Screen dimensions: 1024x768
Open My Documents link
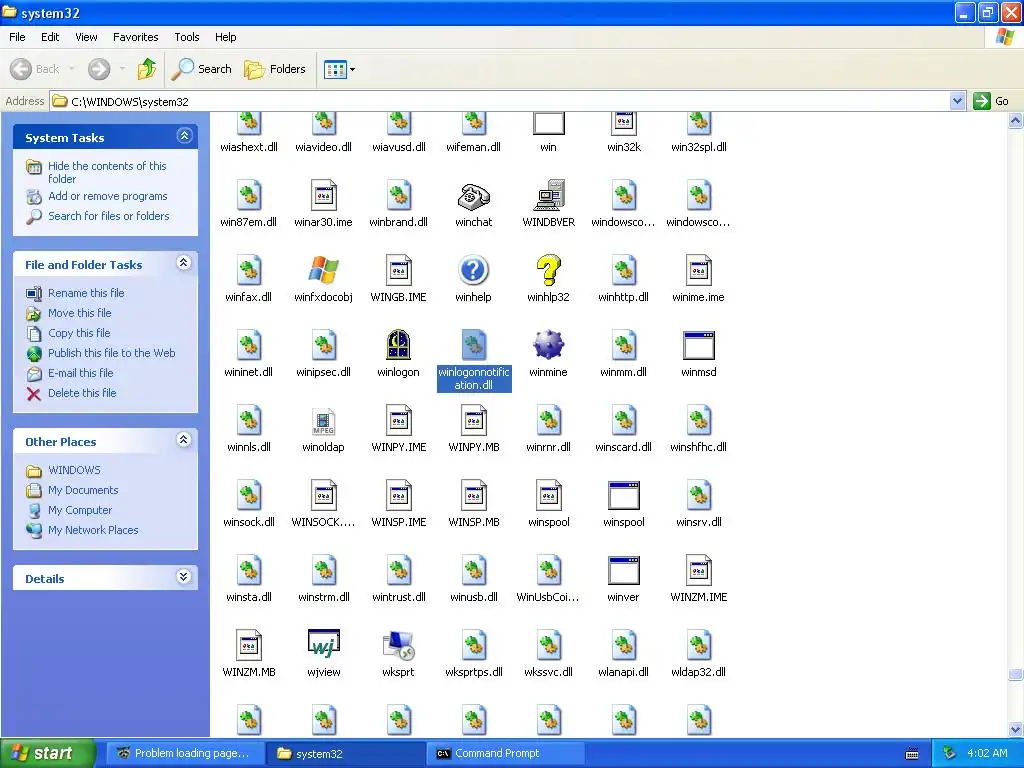coord(83,490)
